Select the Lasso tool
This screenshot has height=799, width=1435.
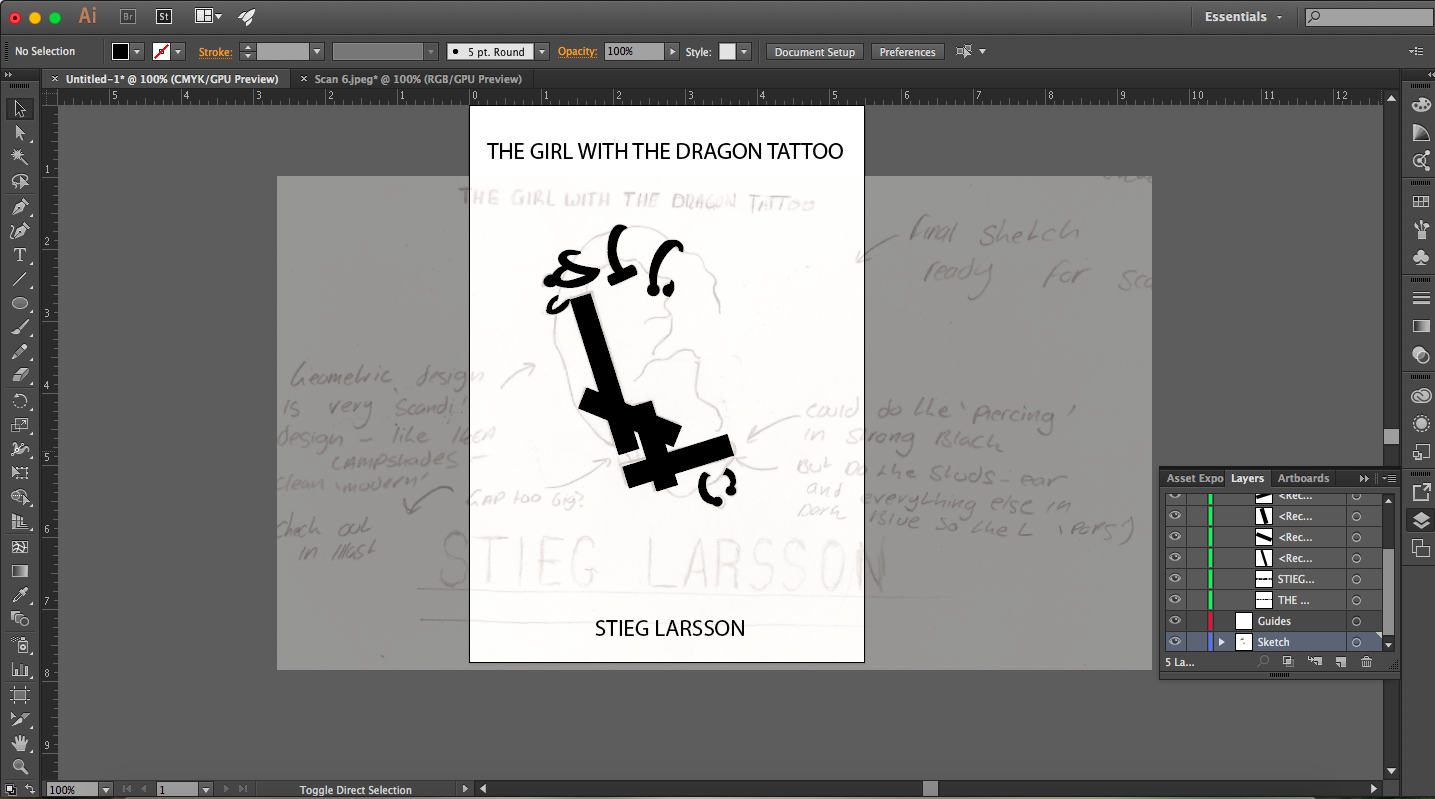[20, 181]
